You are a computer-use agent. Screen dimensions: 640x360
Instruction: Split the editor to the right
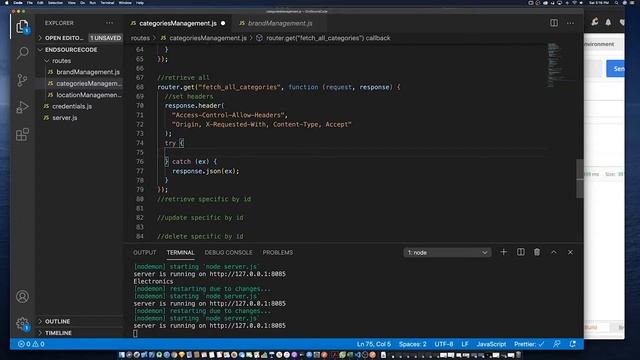554,23
